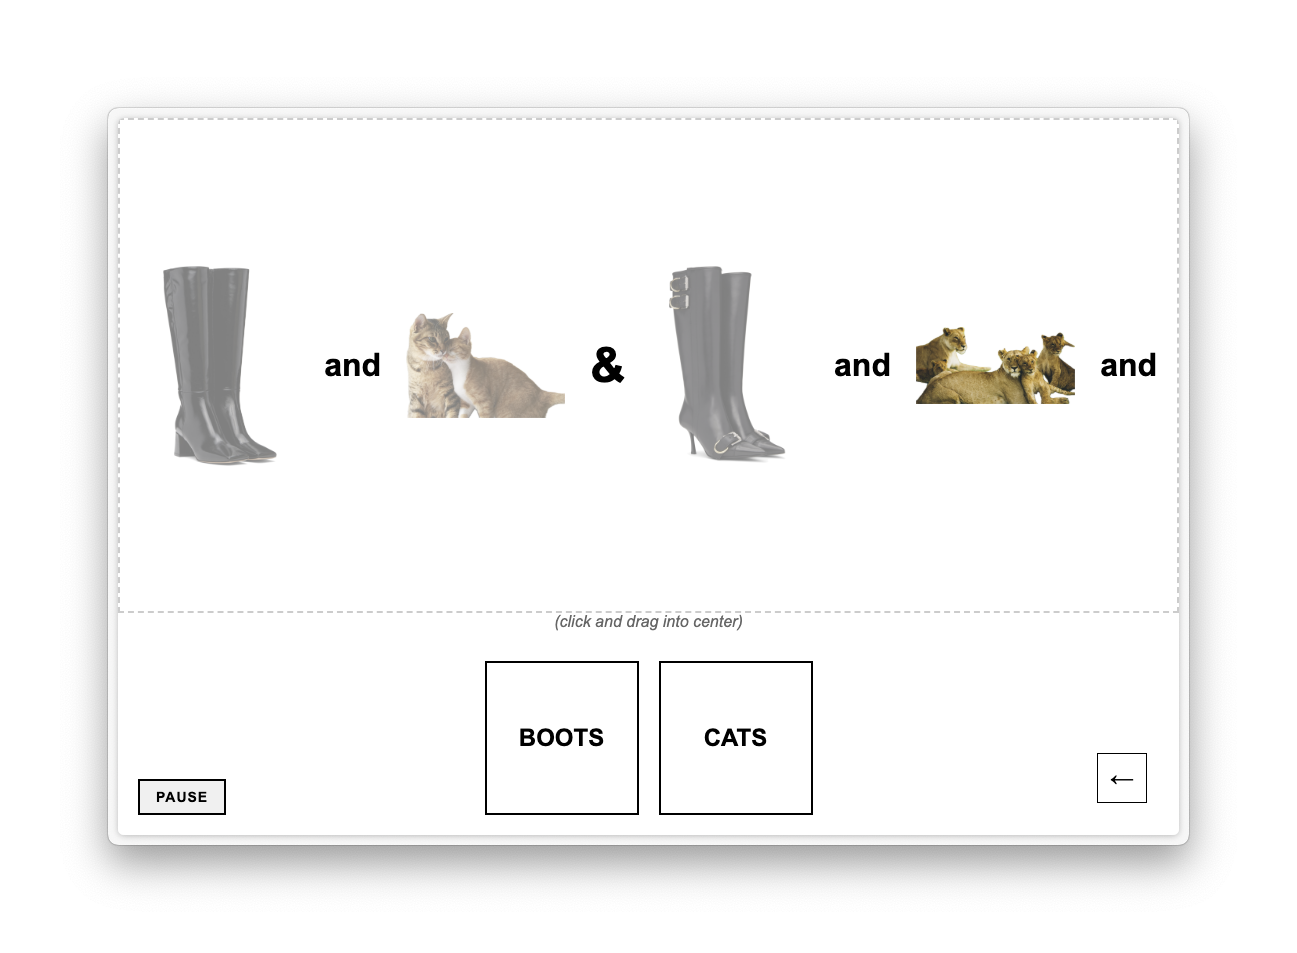Viewport: 1297px width, 953px height.
Task: Click the last 'and' after lion cubs
Action: (1128, 365)
